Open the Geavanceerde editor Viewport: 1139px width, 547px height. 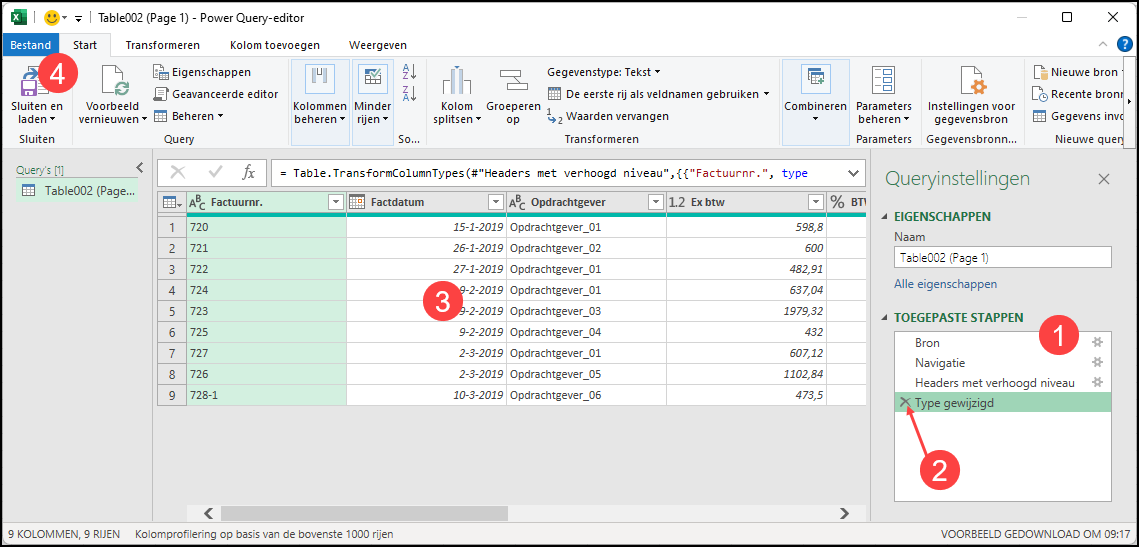(x=216, y=94)
